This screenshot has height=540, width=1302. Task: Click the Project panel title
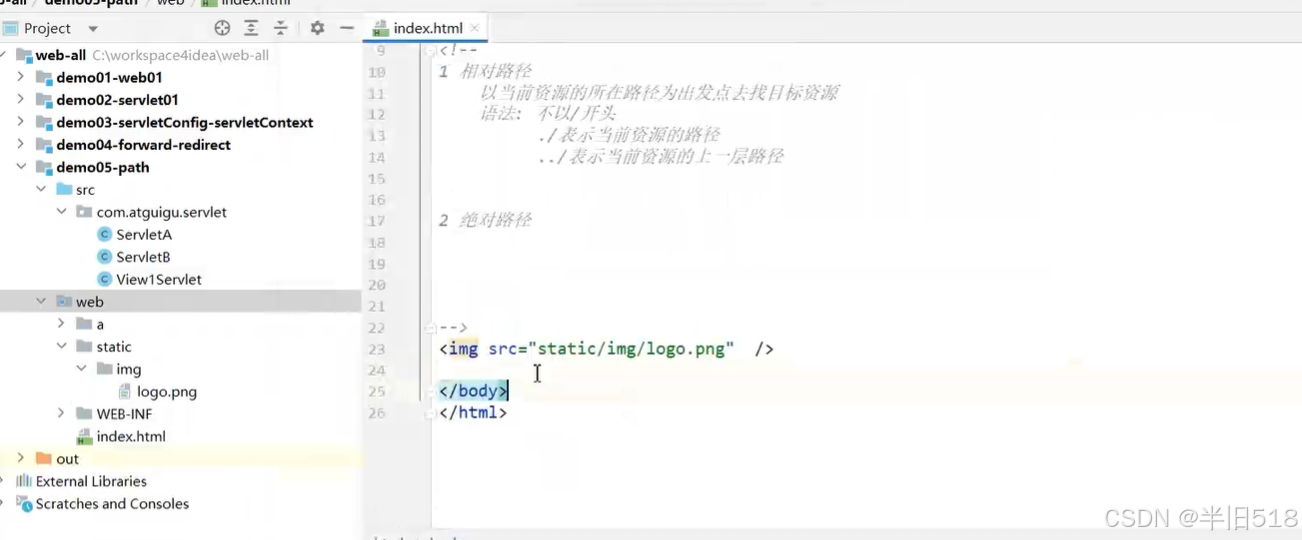47,29
